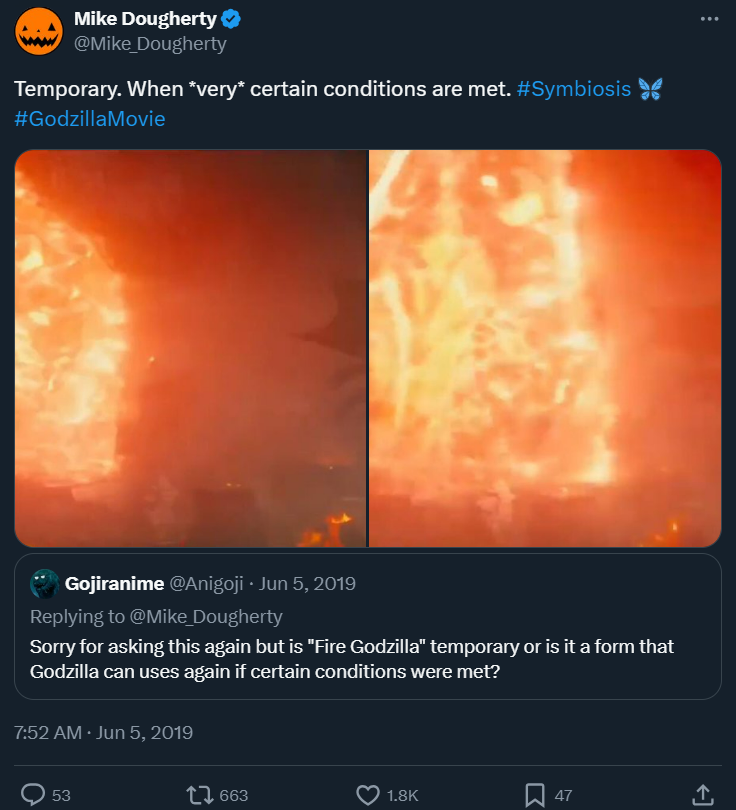Like the tweet with heart icon

pyautogui.click(x=368, y=795)
